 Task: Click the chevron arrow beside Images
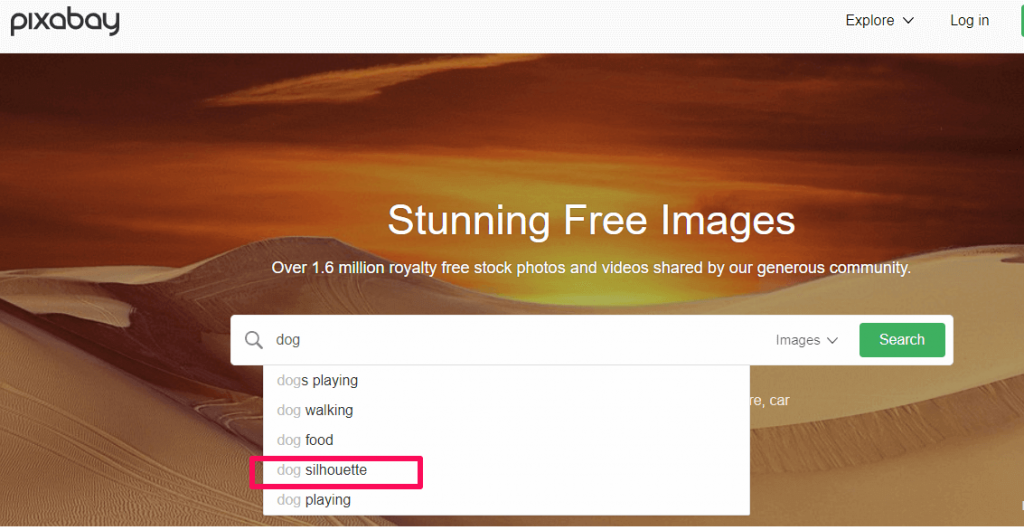[832, 341]
